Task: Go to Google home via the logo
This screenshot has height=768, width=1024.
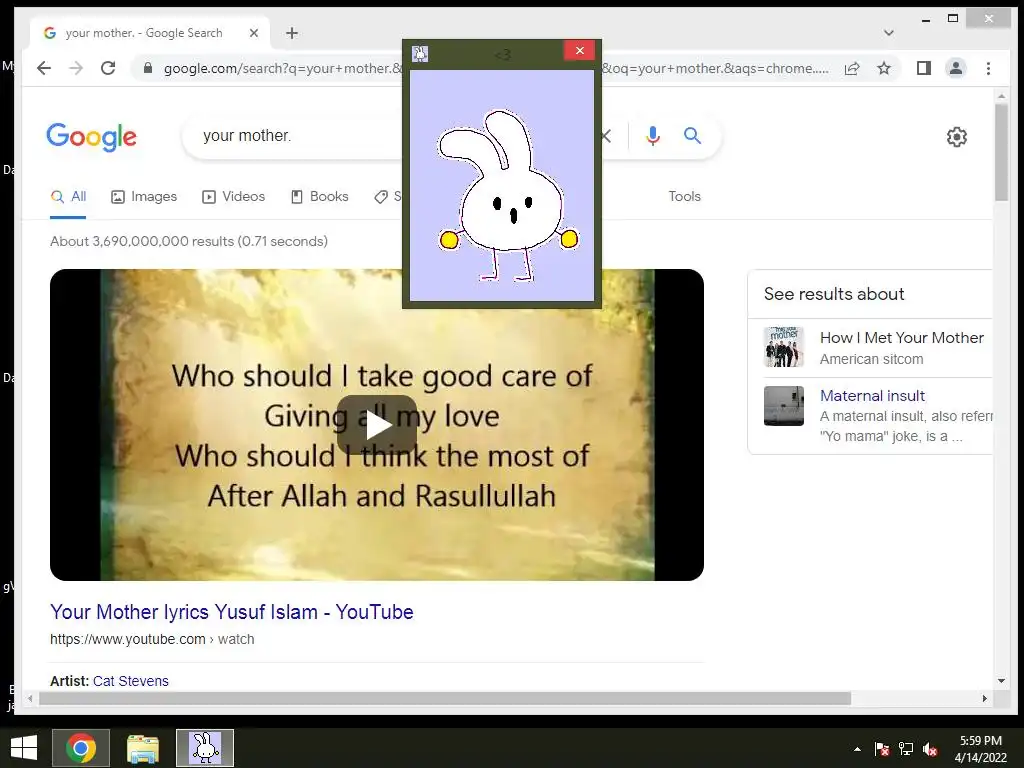Action: click(91, 136)
